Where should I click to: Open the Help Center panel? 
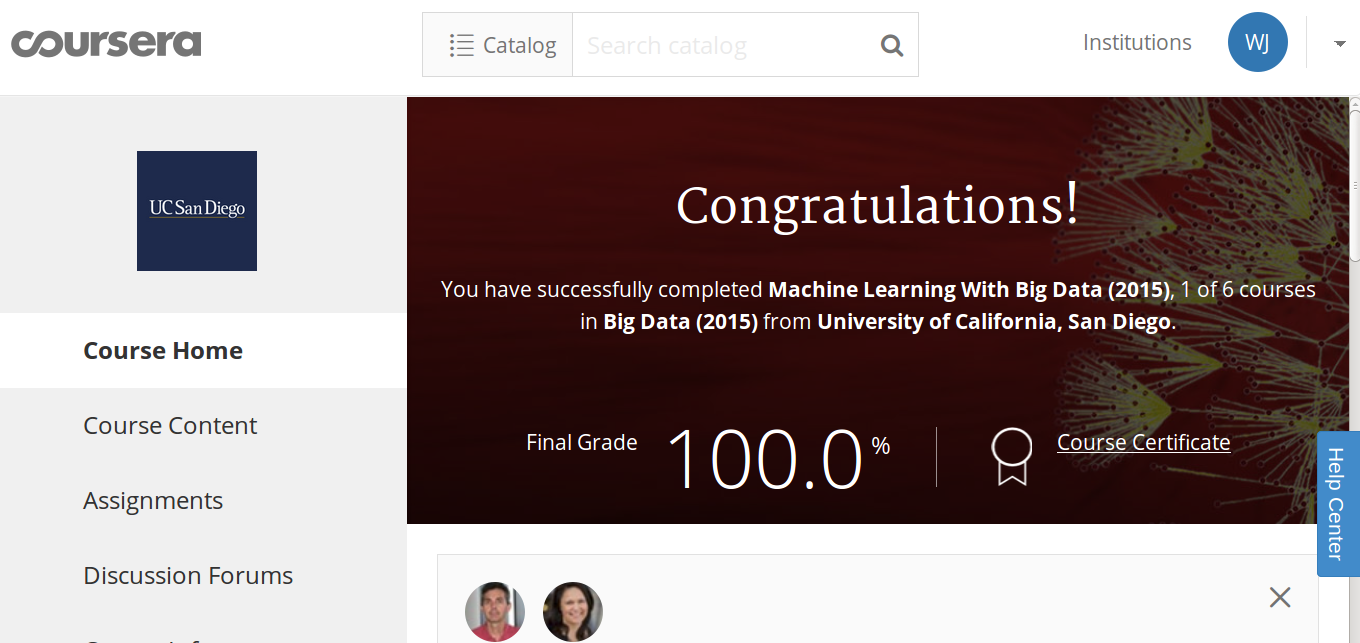[x=1337, y=503]
